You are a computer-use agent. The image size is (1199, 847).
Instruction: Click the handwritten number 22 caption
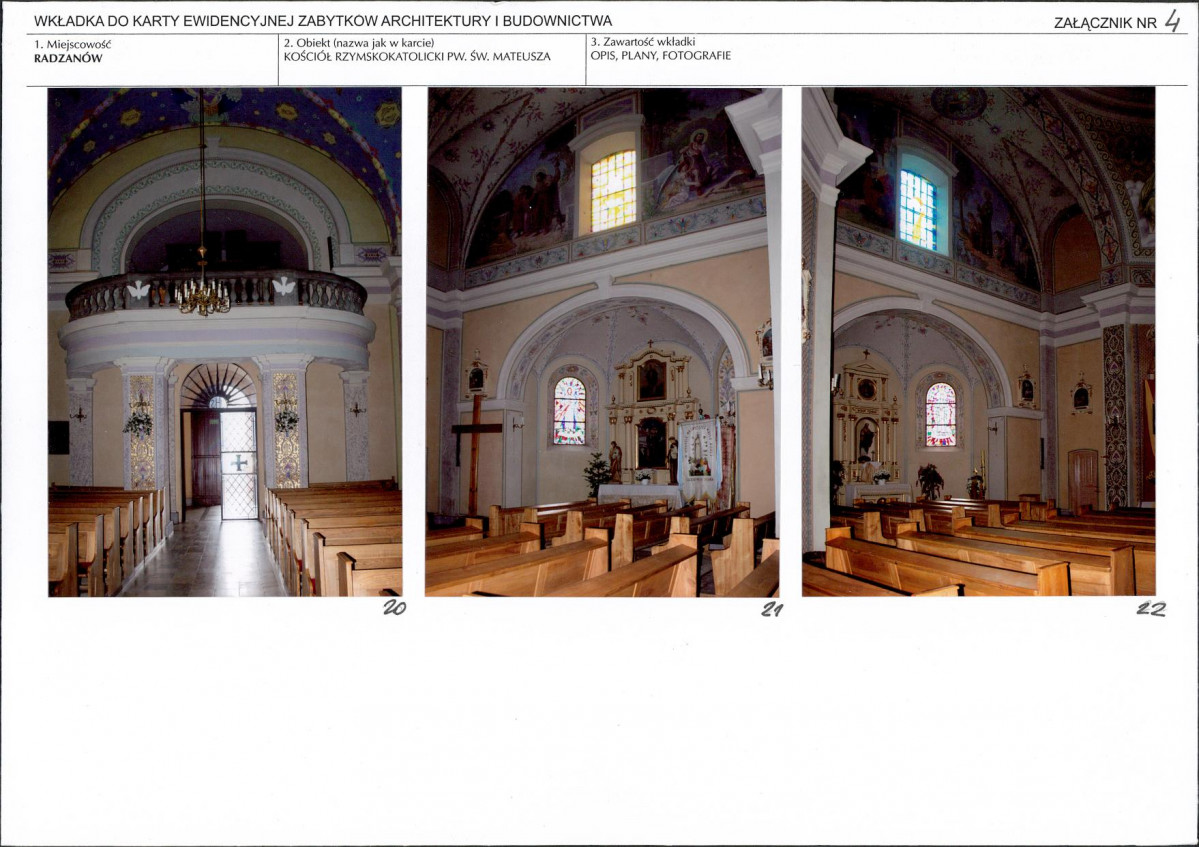tap(1150, 609)
